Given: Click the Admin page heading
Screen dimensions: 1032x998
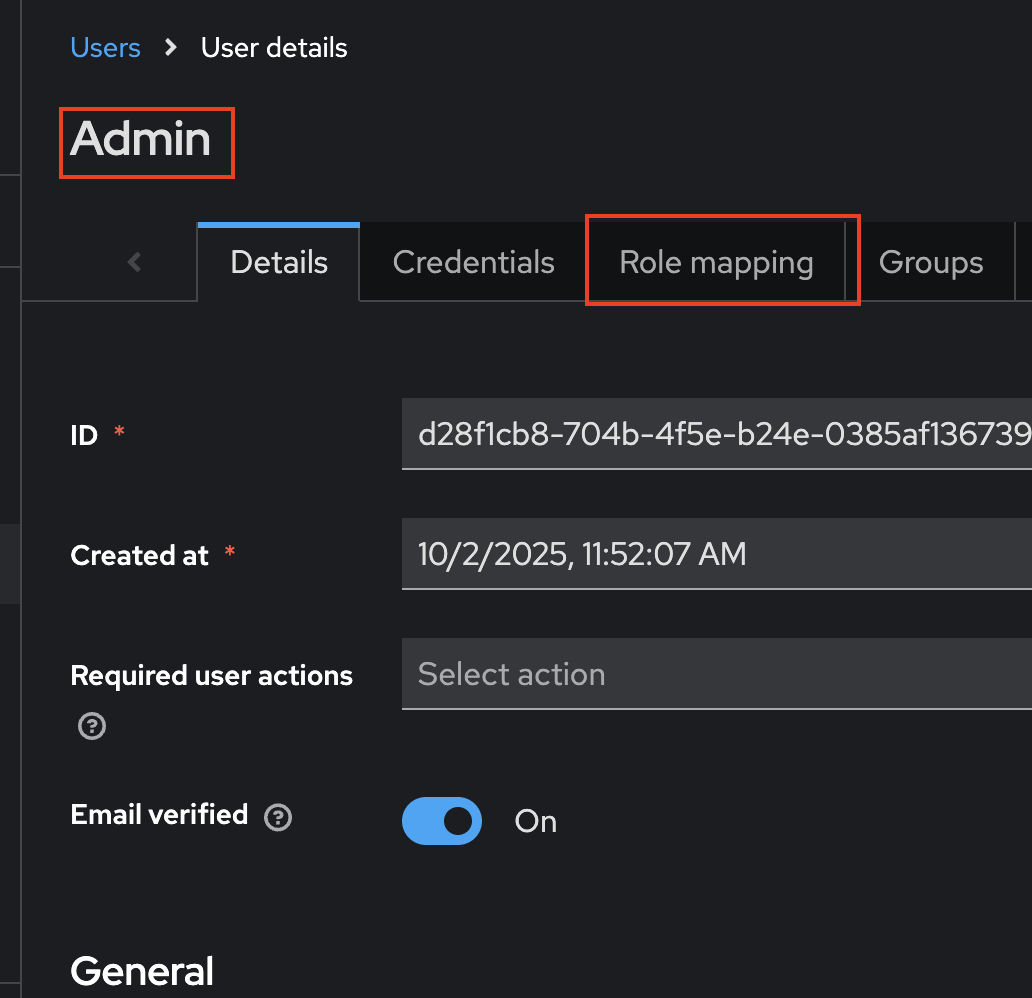Looking at the screenshot, I should click(141, 138).
